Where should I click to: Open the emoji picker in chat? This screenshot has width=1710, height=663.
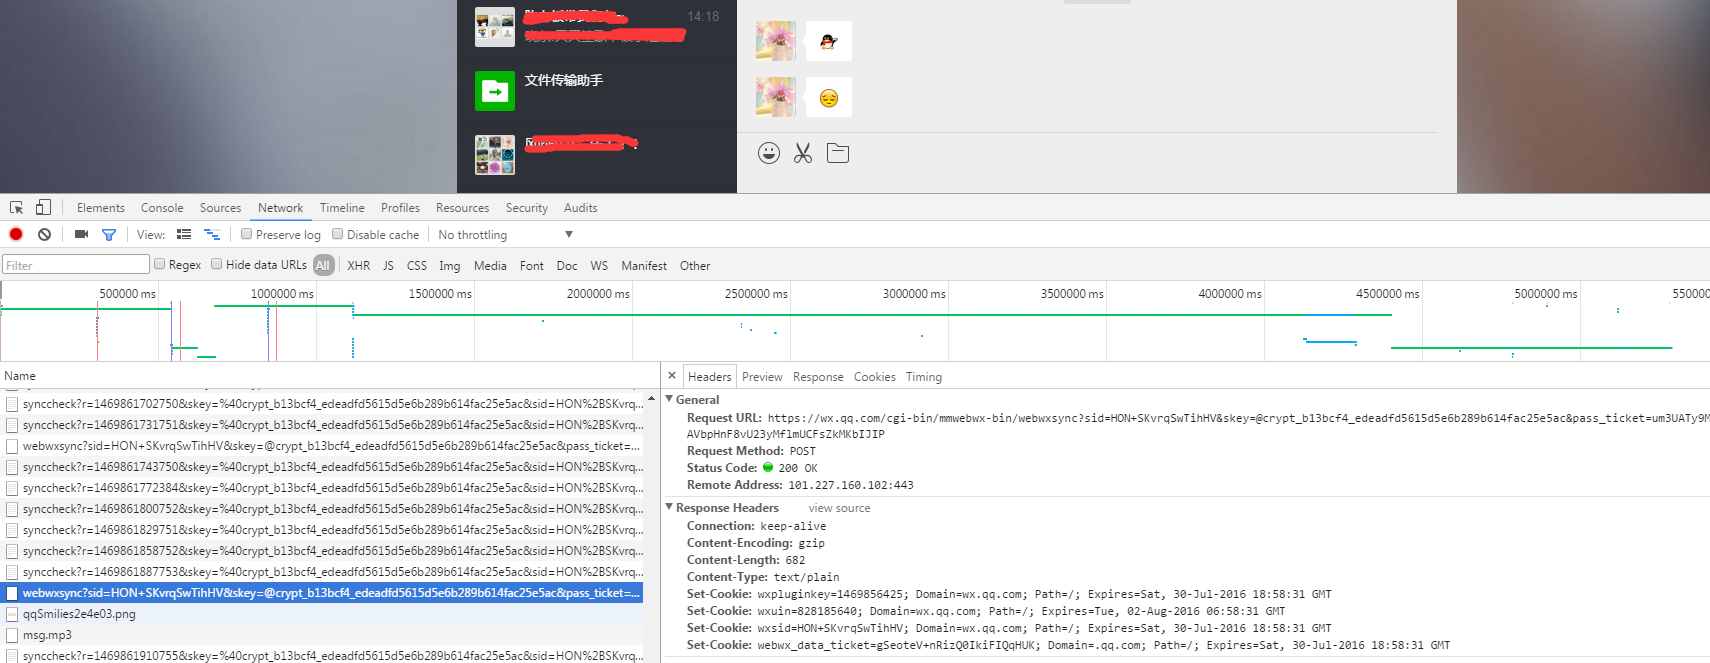click(x=768, y=153)
